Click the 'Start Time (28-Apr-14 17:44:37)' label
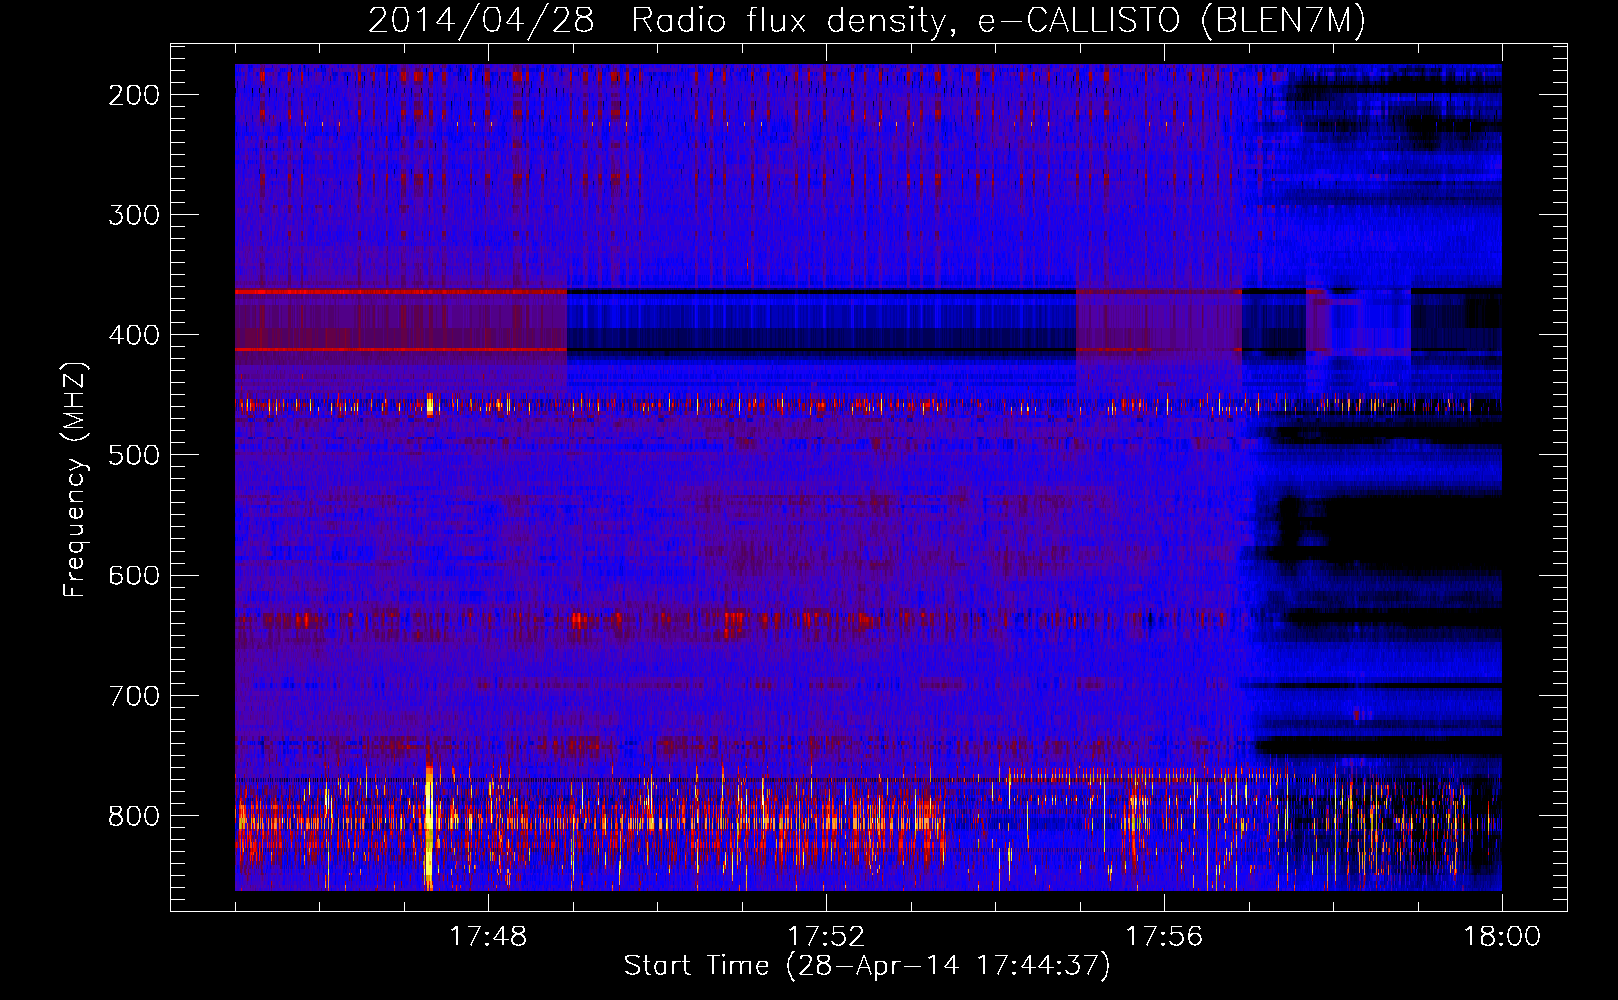The image size is (1618, 1000). pos(867,966)
